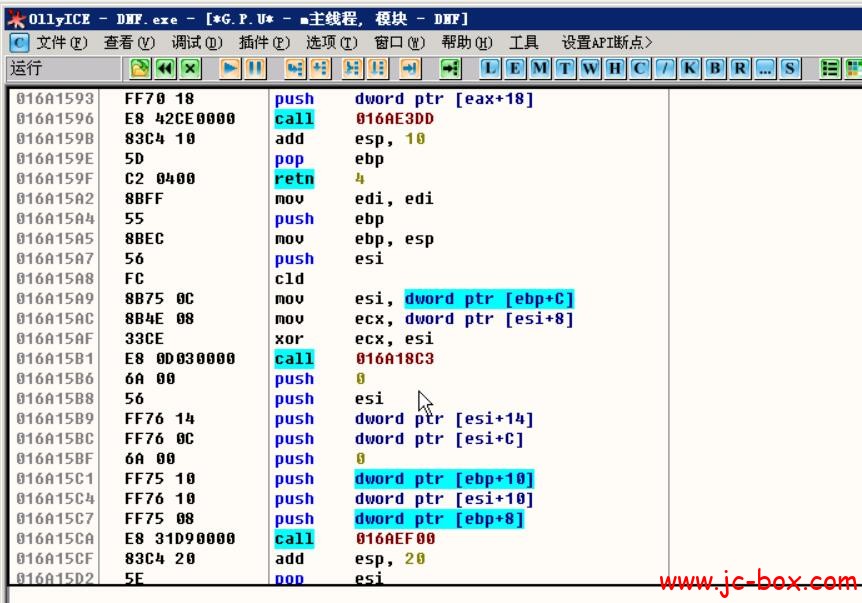Open breakpoints with the B button
The height and width of the screenshot is (603, 862).
(x=715, y=69)
